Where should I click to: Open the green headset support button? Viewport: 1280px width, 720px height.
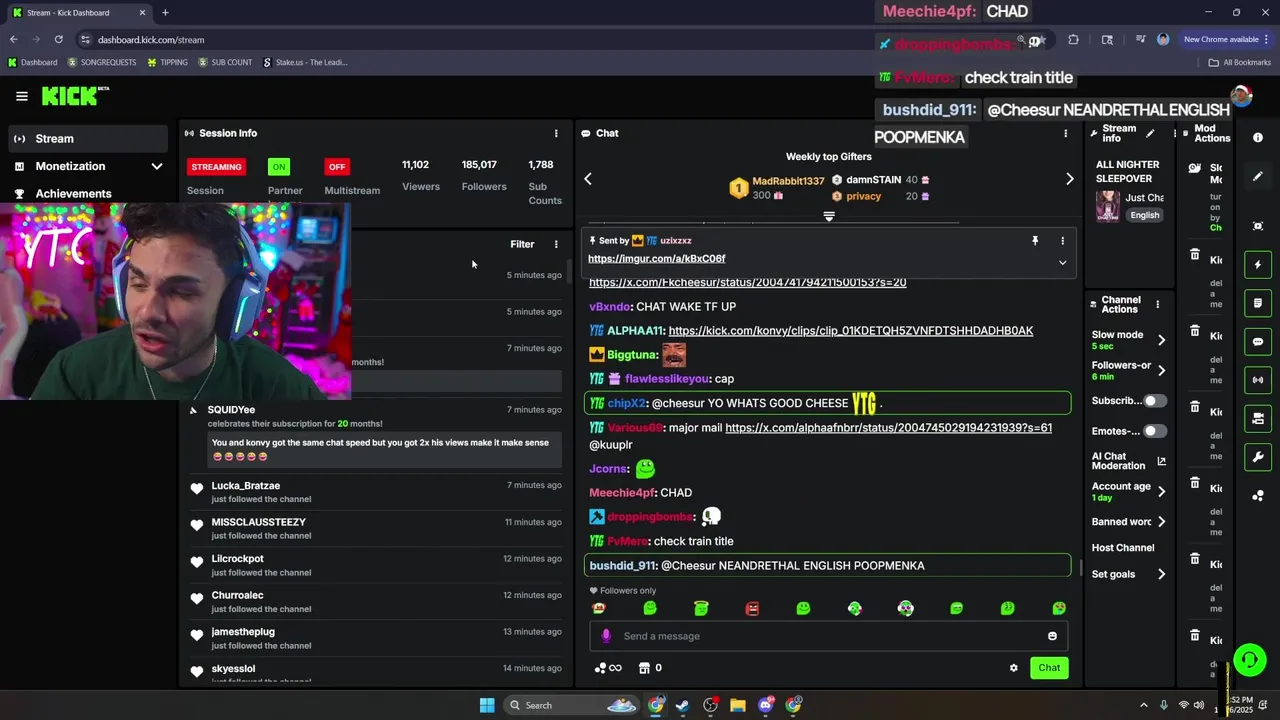[1249, 659]
